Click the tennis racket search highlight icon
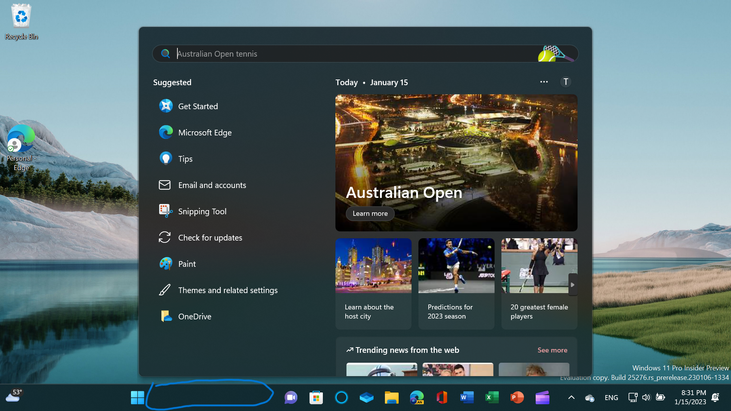 coord(555,54)
